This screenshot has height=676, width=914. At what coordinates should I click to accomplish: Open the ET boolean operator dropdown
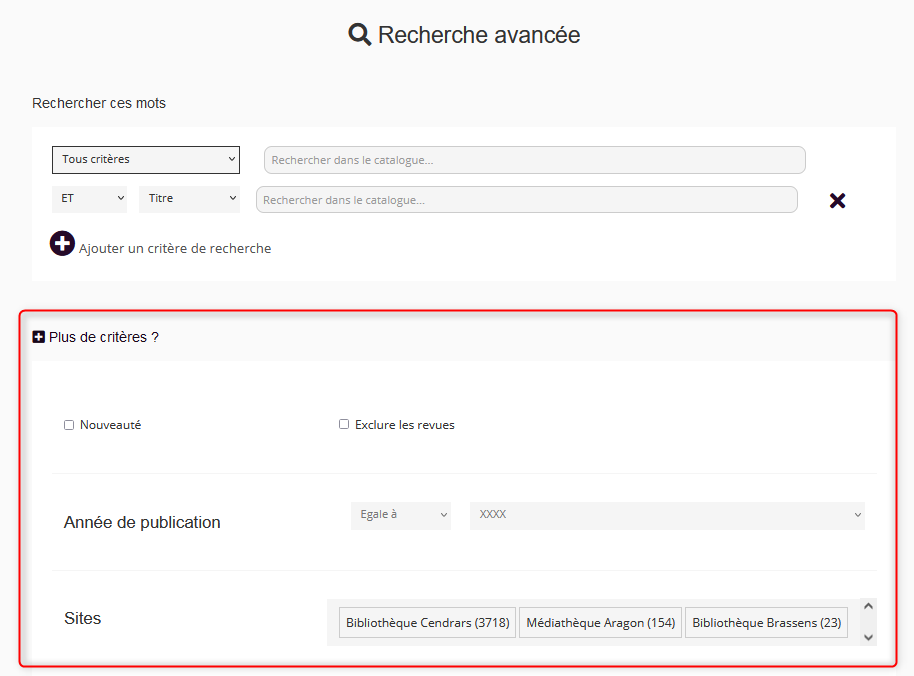[x=90, y=199]
